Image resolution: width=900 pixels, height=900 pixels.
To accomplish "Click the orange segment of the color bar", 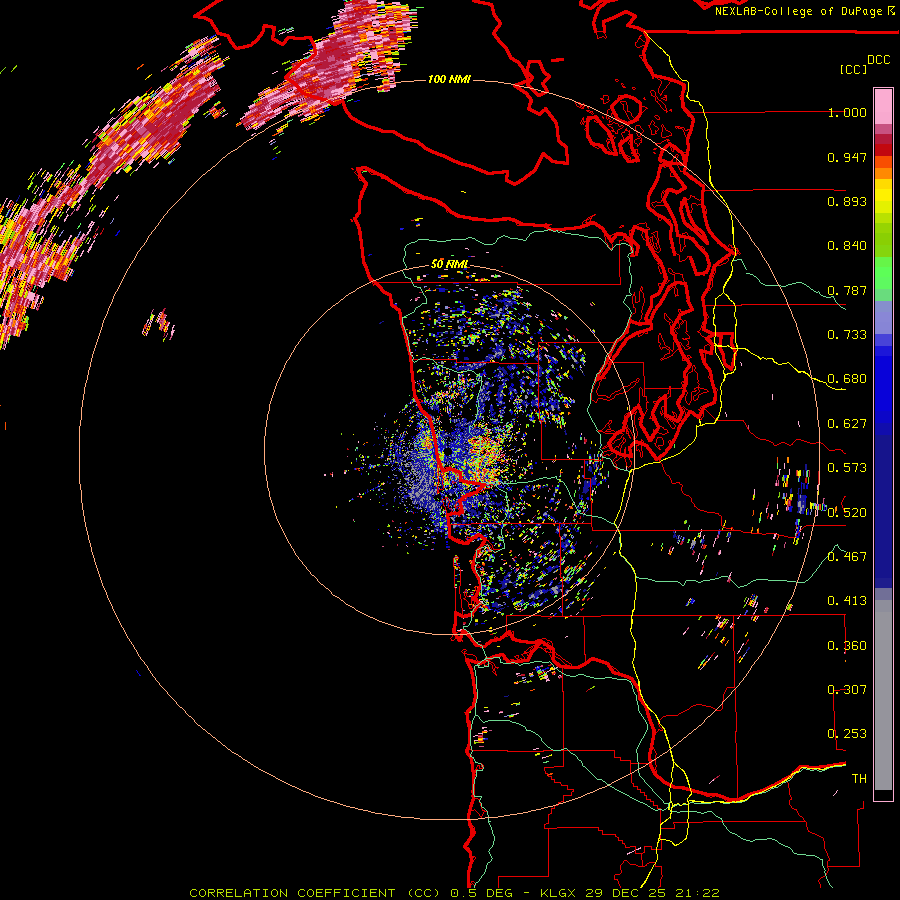I will tap(883, 168).
